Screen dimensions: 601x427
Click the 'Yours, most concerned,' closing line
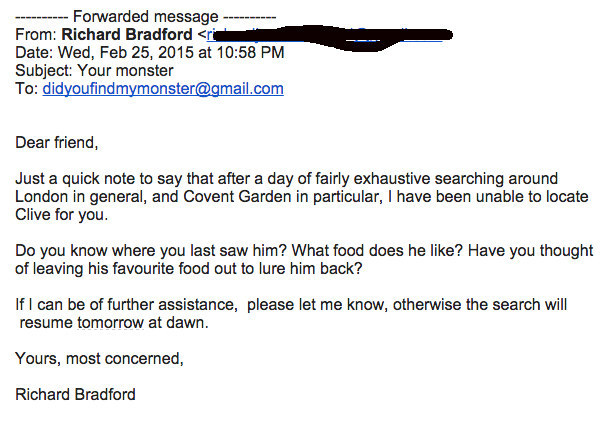click(x=99, y=359)
